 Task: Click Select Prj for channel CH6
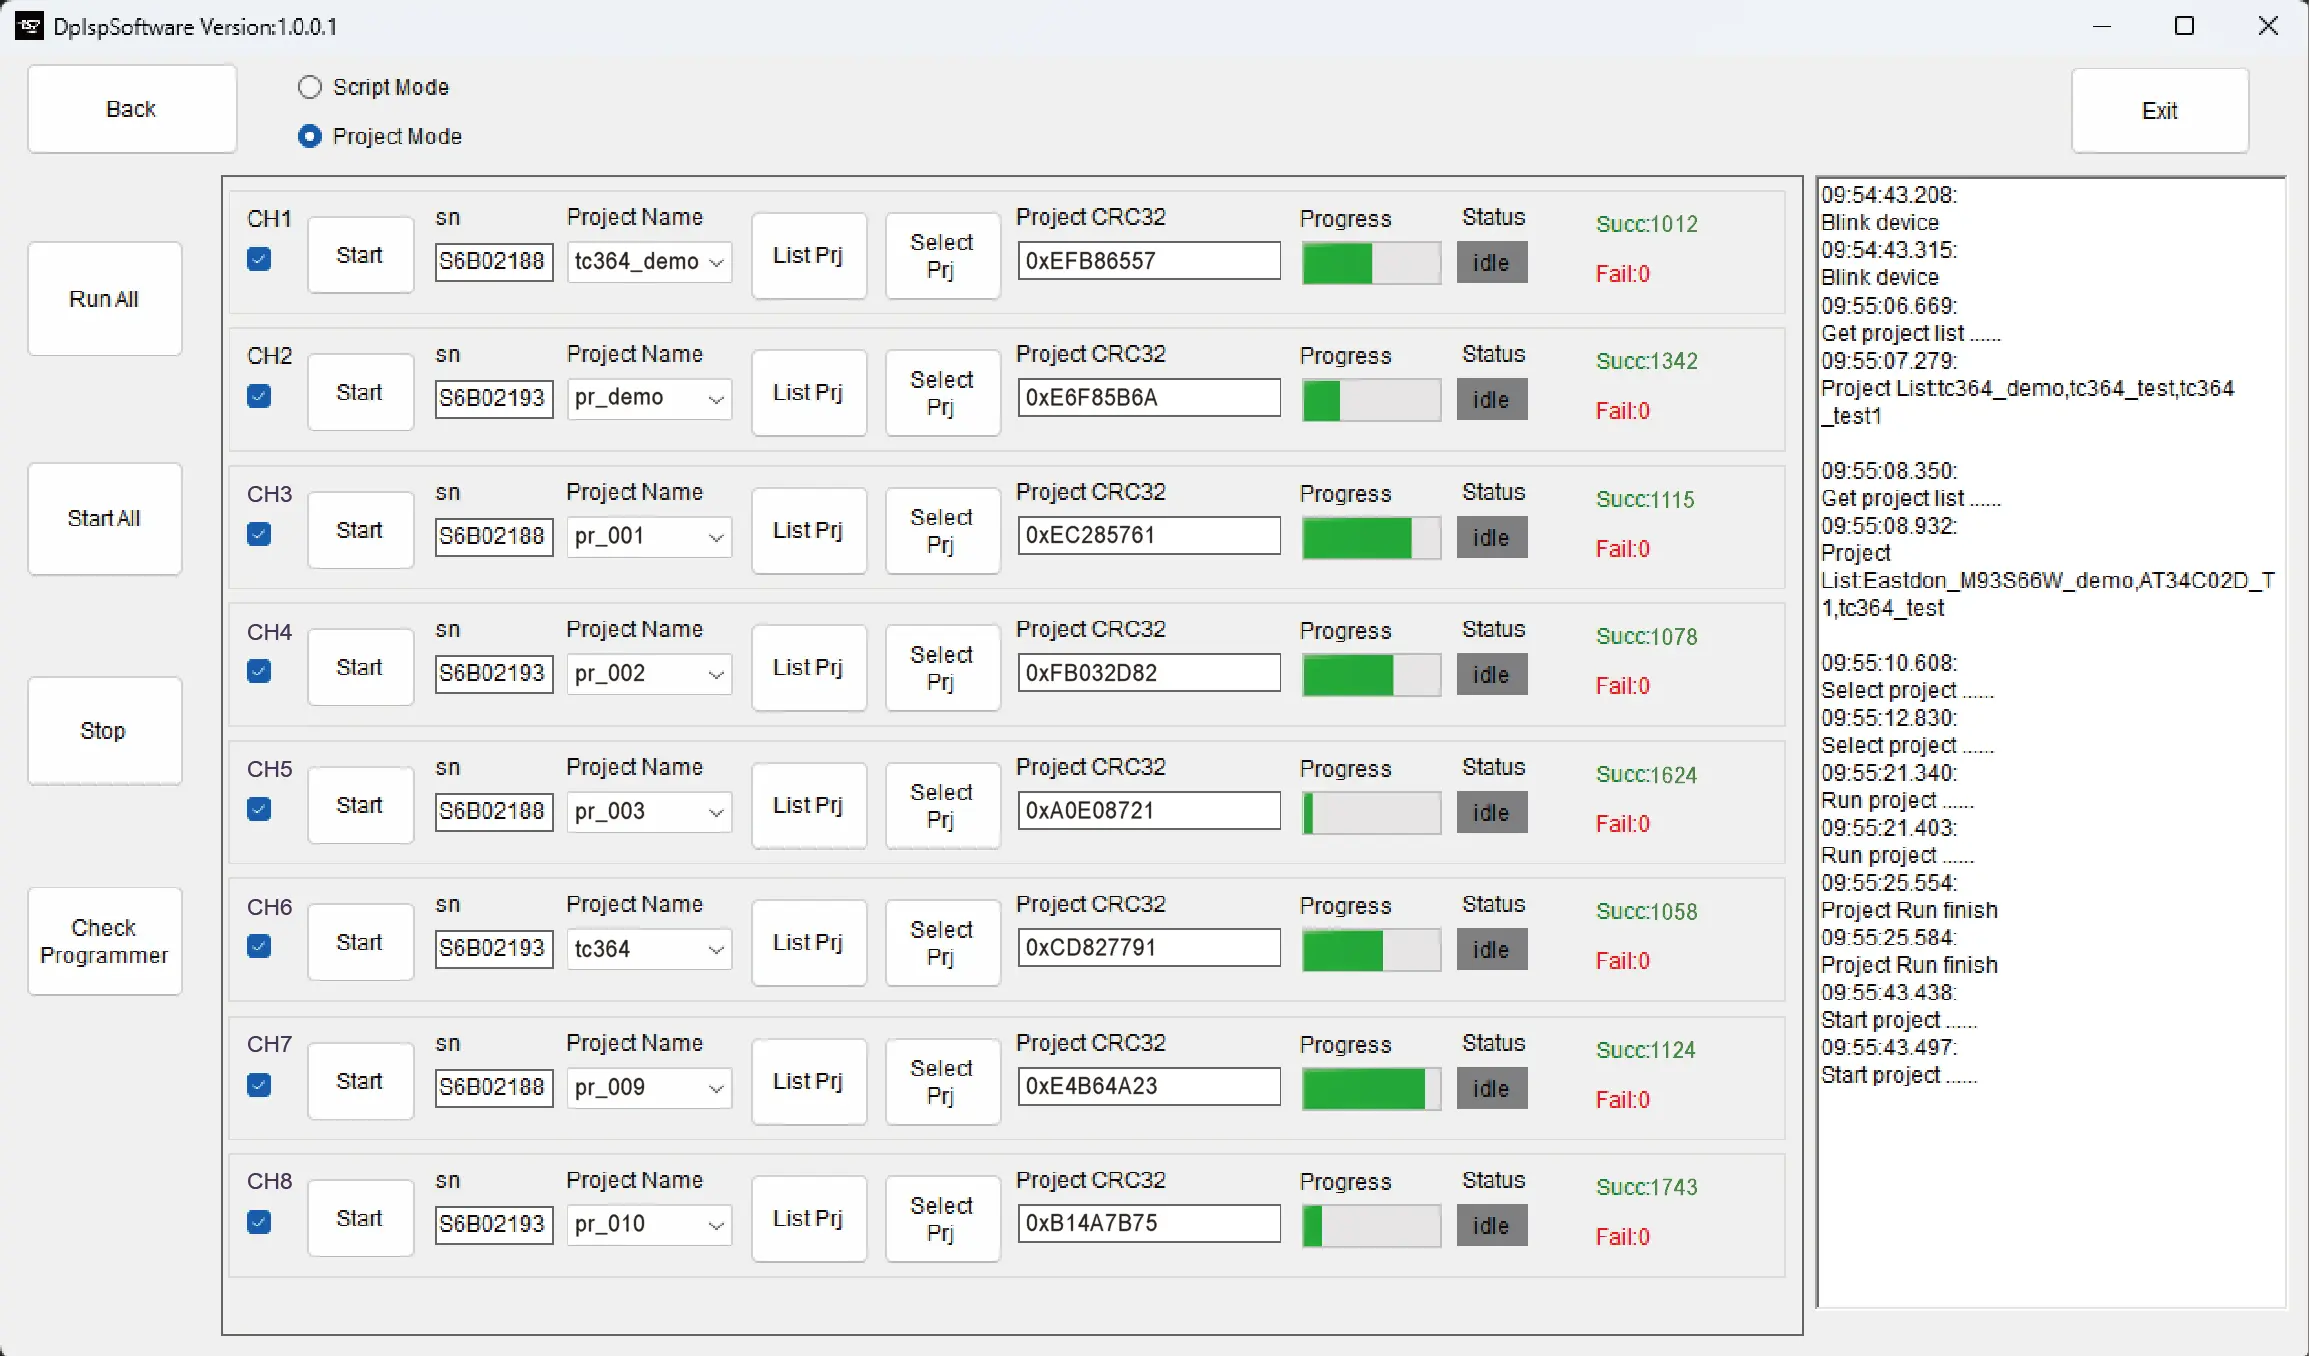[x=942, y=943]
